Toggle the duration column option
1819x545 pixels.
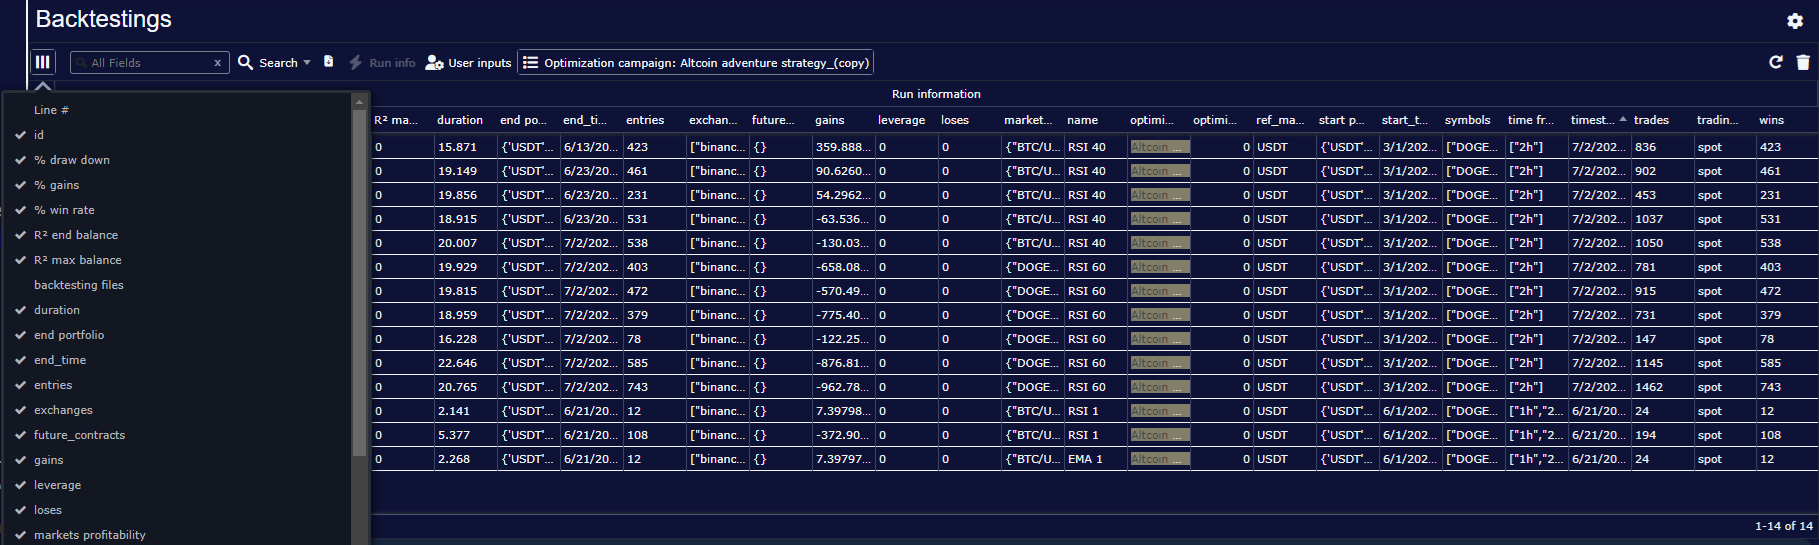pos(57,310)
